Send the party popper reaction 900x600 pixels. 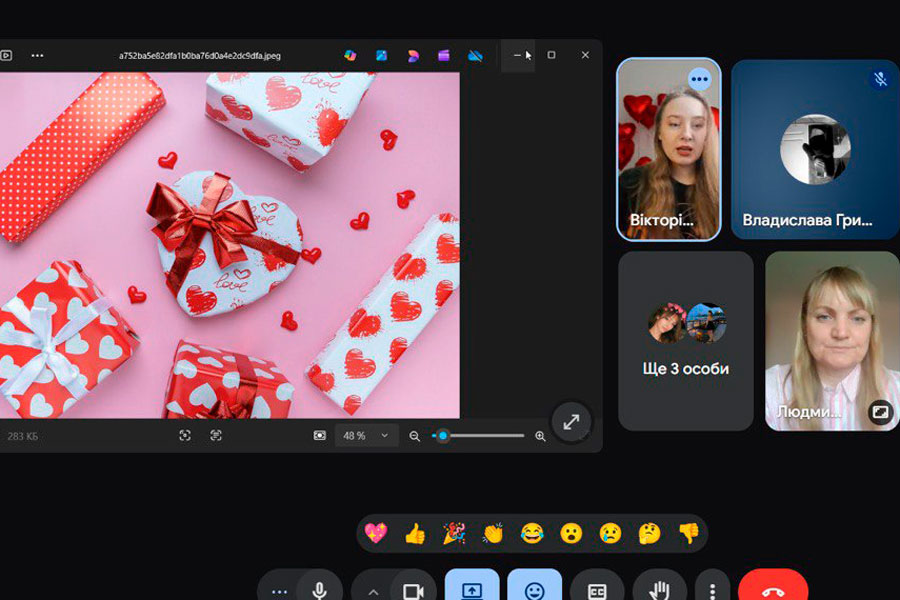(454, 533)
